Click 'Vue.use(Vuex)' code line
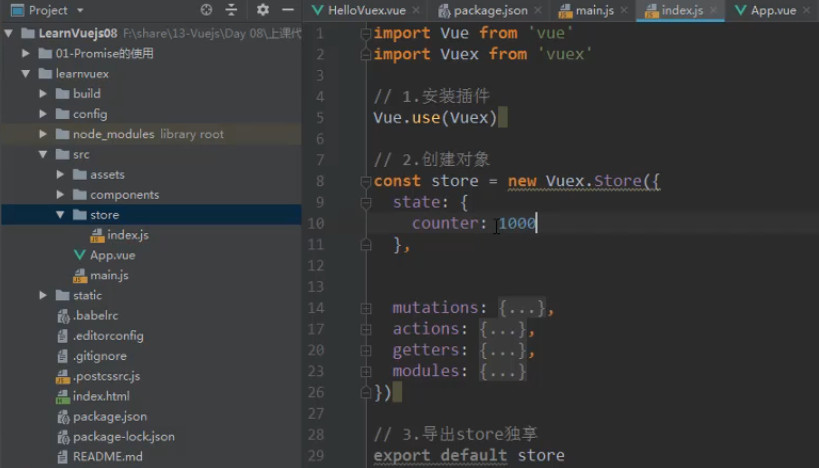The width and height of the screenshot is (819, 468). coord(435,118)
